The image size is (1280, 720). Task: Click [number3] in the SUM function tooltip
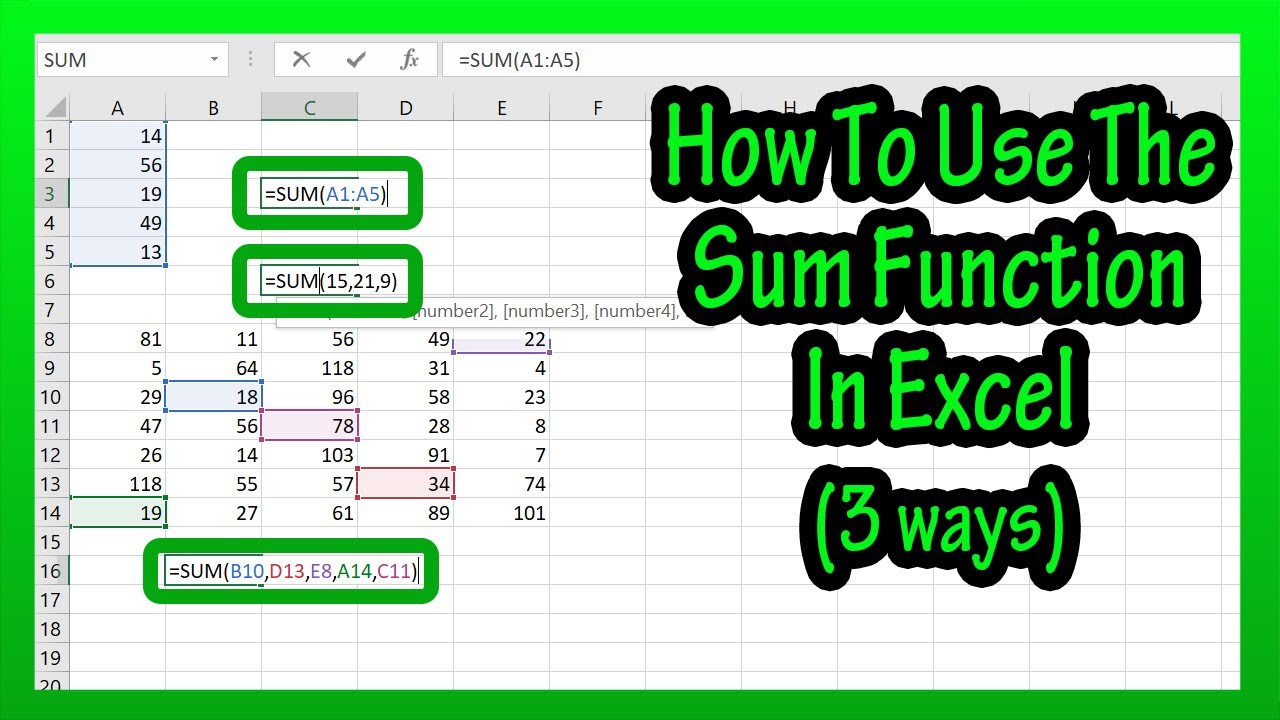542,312
